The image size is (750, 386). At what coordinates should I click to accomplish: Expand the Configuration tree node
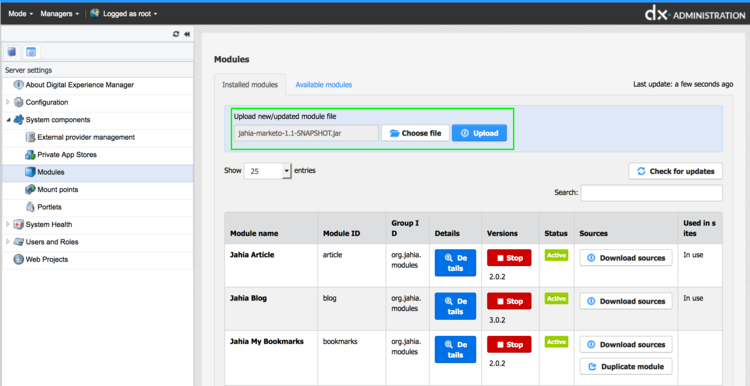click(x=8, y=102)
